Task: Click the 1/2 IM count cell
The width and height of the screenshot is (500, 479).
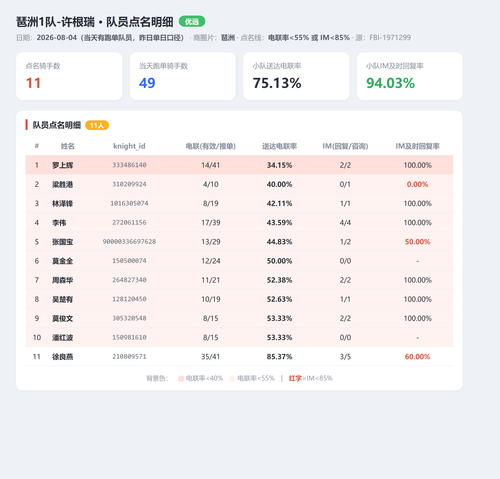Action: point(345,242)
